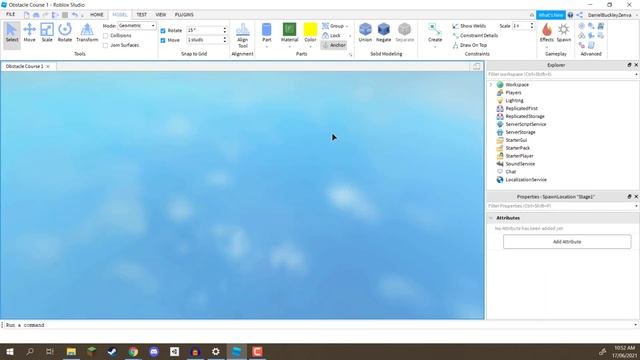Uncheck the Move snap checkbox

163,40
